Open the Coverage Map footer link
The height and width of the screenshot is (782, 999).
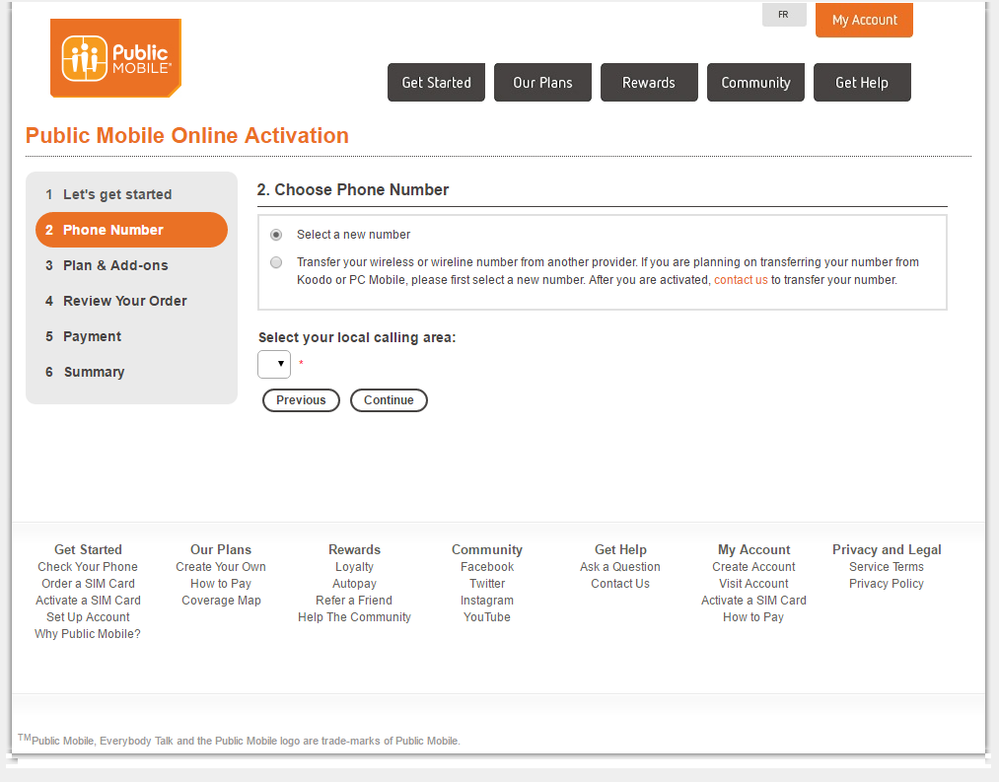(x=221, y=600)
